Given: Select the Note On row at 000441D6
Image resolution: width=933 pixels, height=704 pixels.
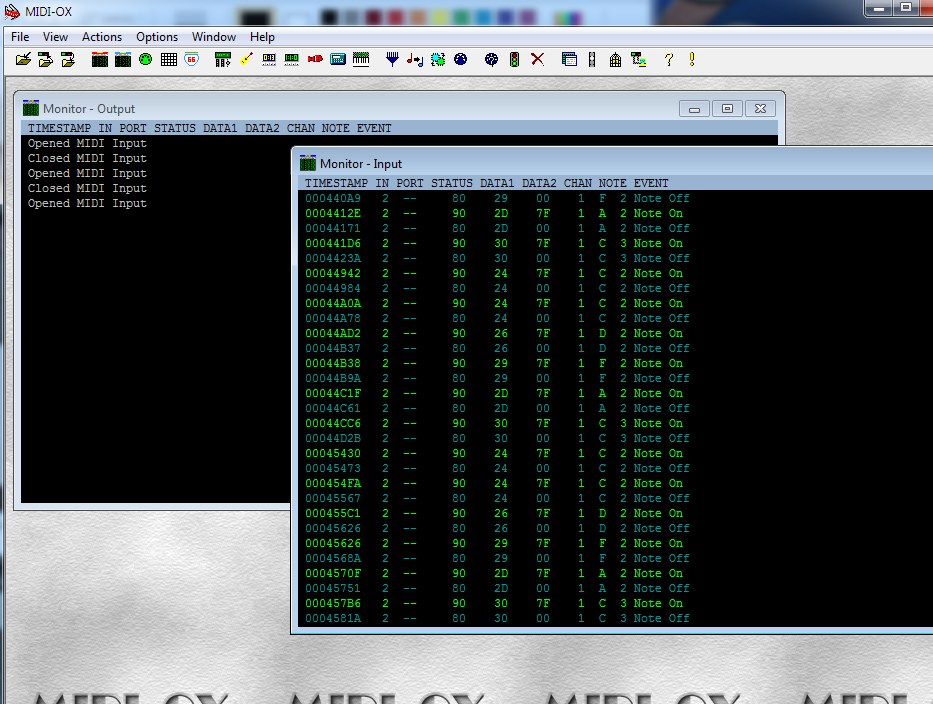Looking at the screenshot, I should (494, 243).
